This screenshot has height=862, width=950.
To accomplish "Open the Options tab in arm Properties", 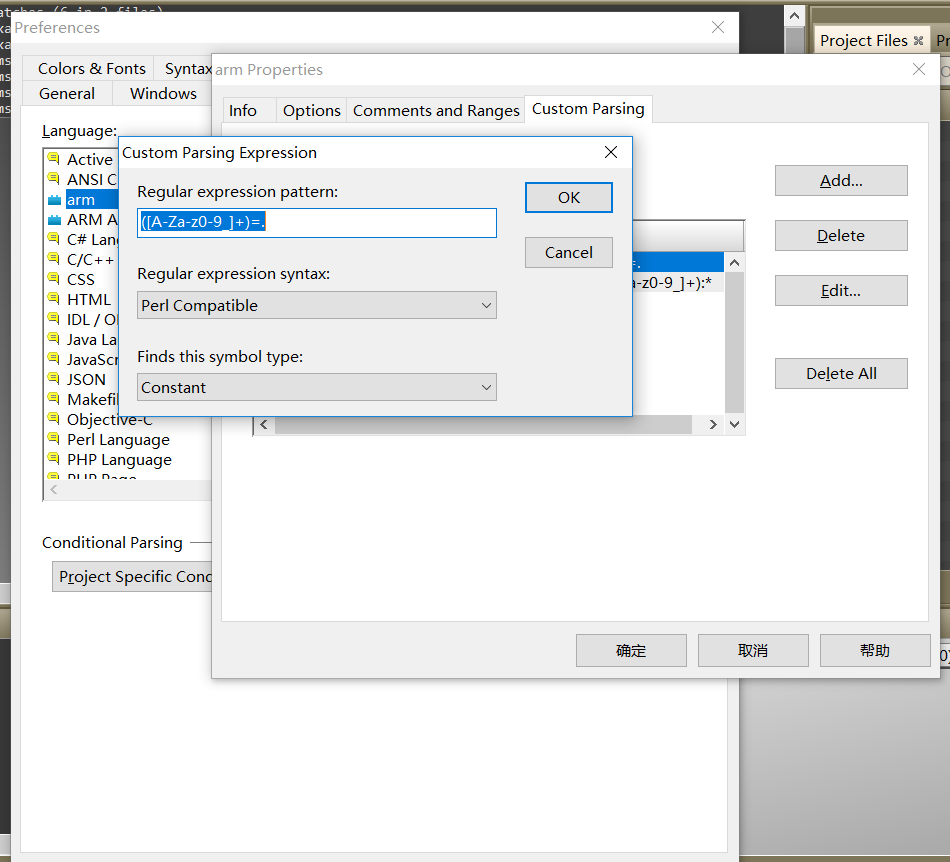I will [311, 110].
